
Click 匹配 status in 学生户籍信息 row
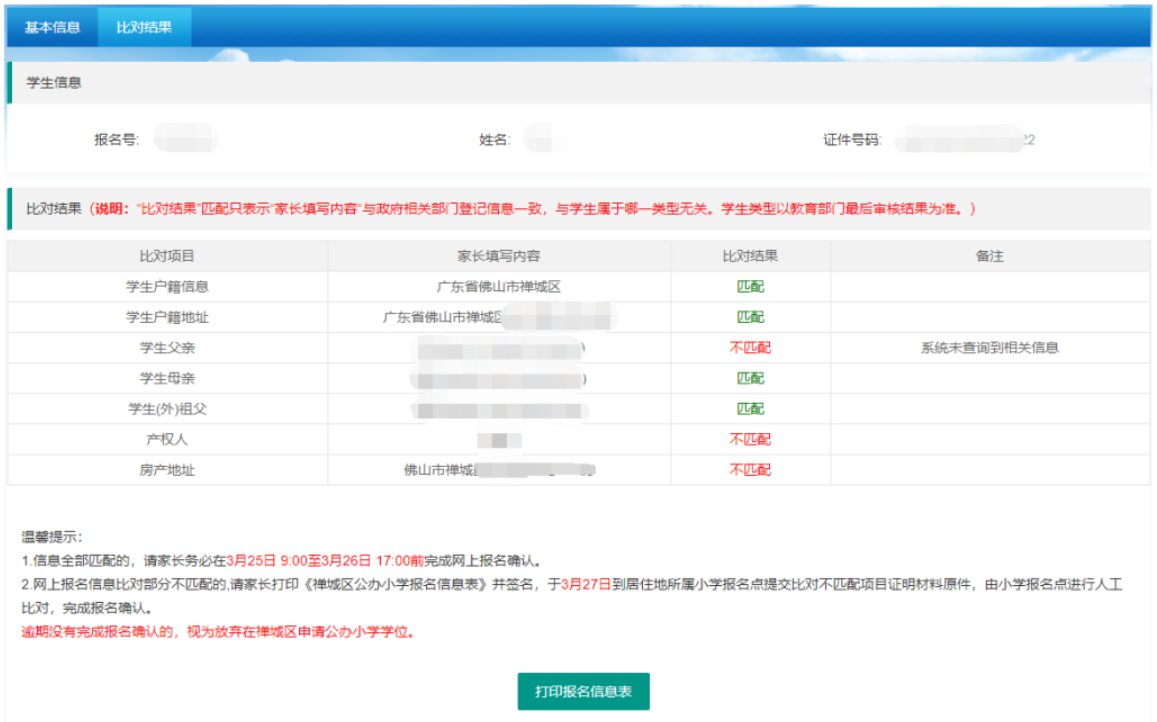(x=750, y=287)
